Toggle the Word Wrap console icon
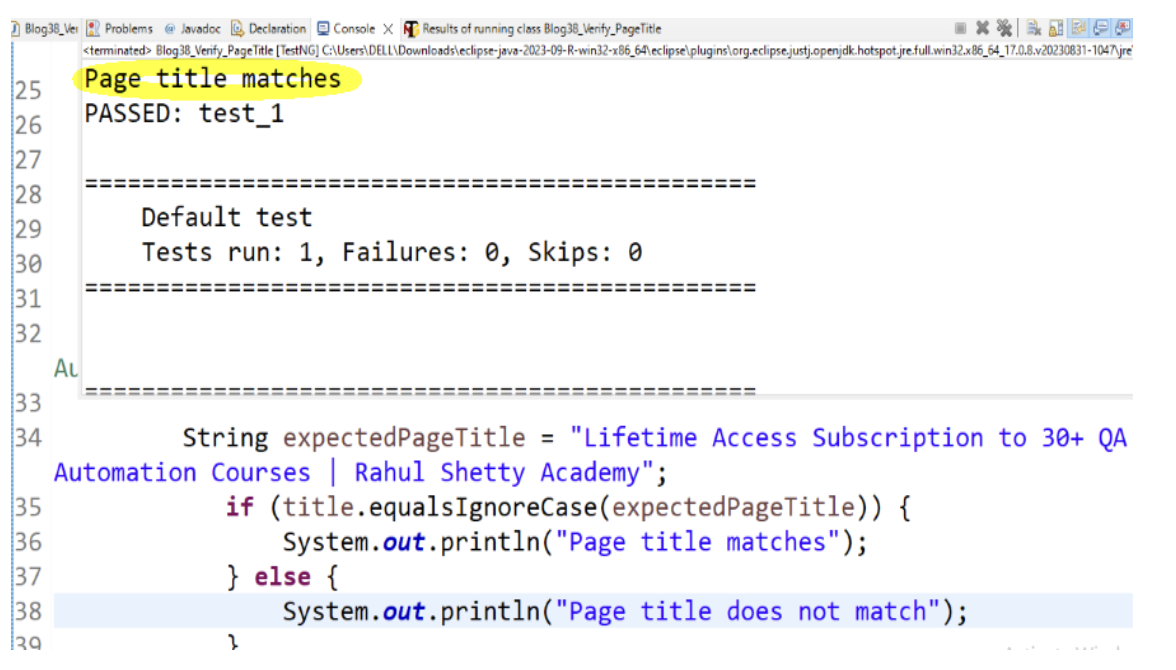 1078,28
